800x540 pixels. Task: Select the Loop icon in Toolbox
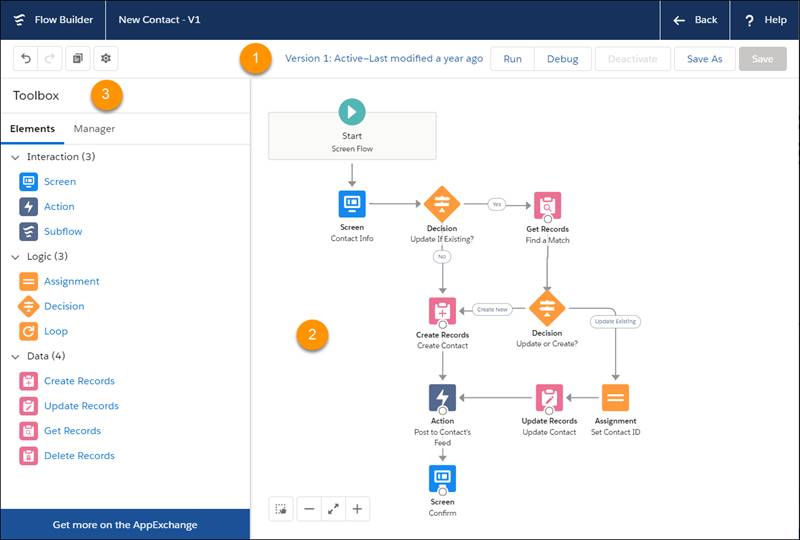(29, 331)
